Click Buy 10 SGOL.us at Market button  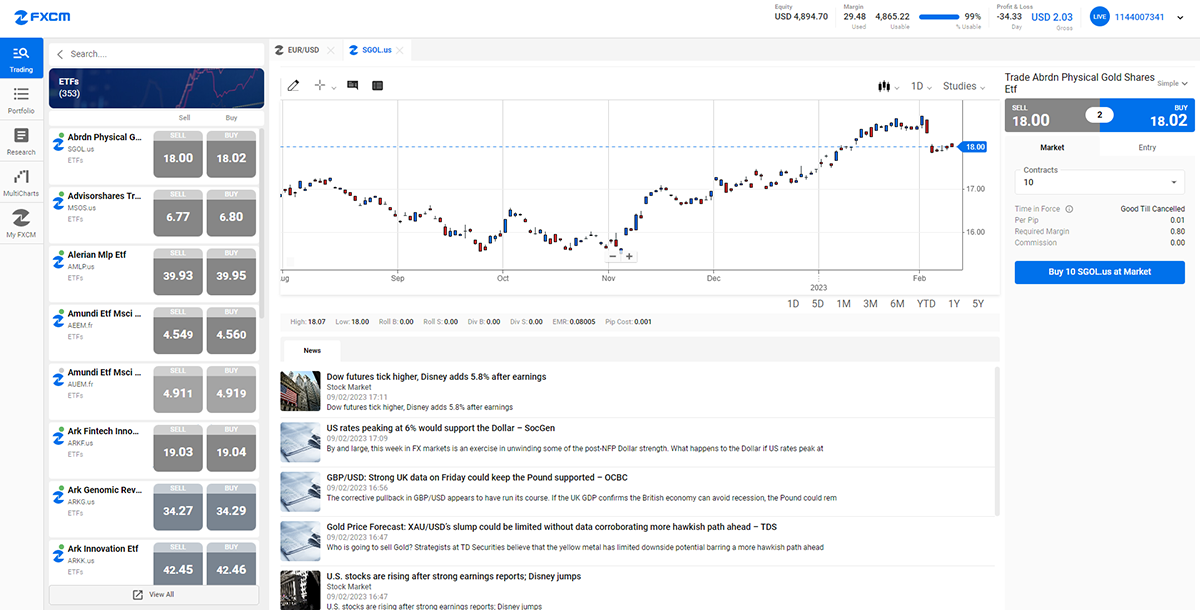point(1099,271)
